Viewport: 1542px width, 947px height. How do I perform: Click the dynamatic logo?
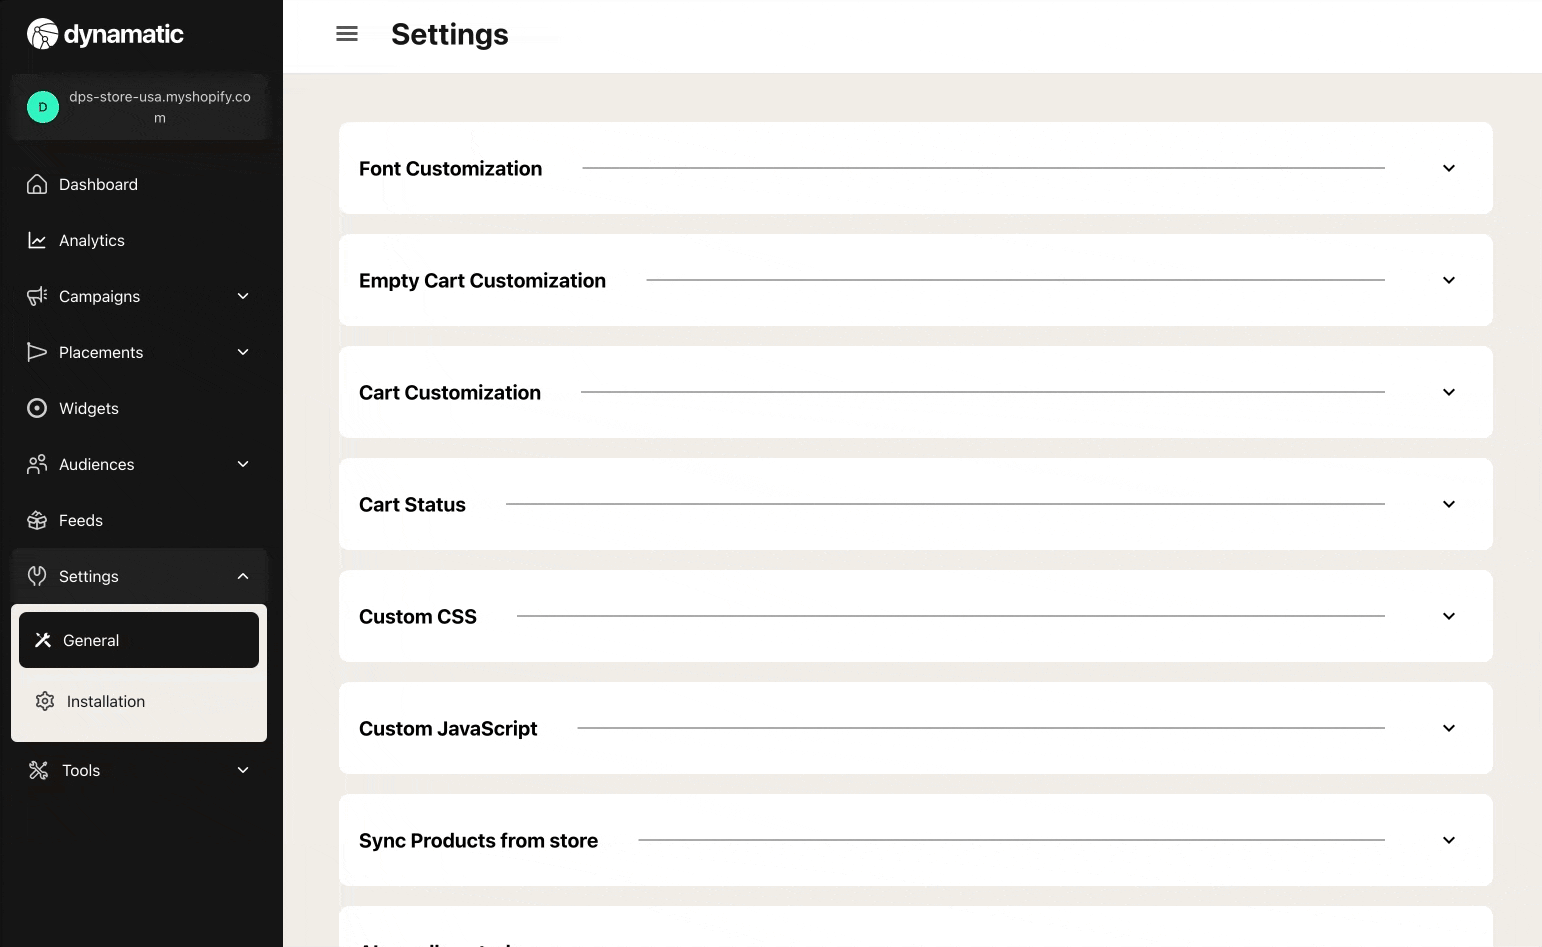pos(105,34)
